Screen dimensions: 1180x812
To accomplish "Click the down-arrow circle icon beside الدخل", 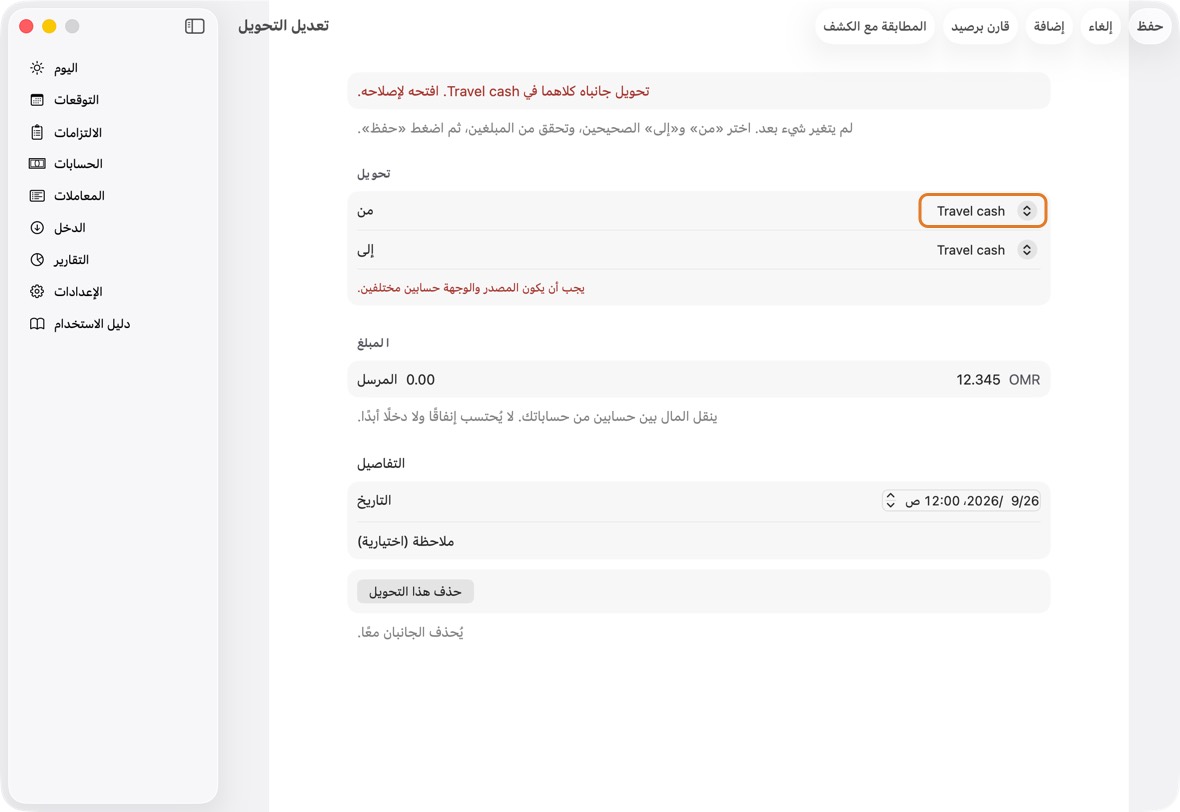I will (37, 228).
